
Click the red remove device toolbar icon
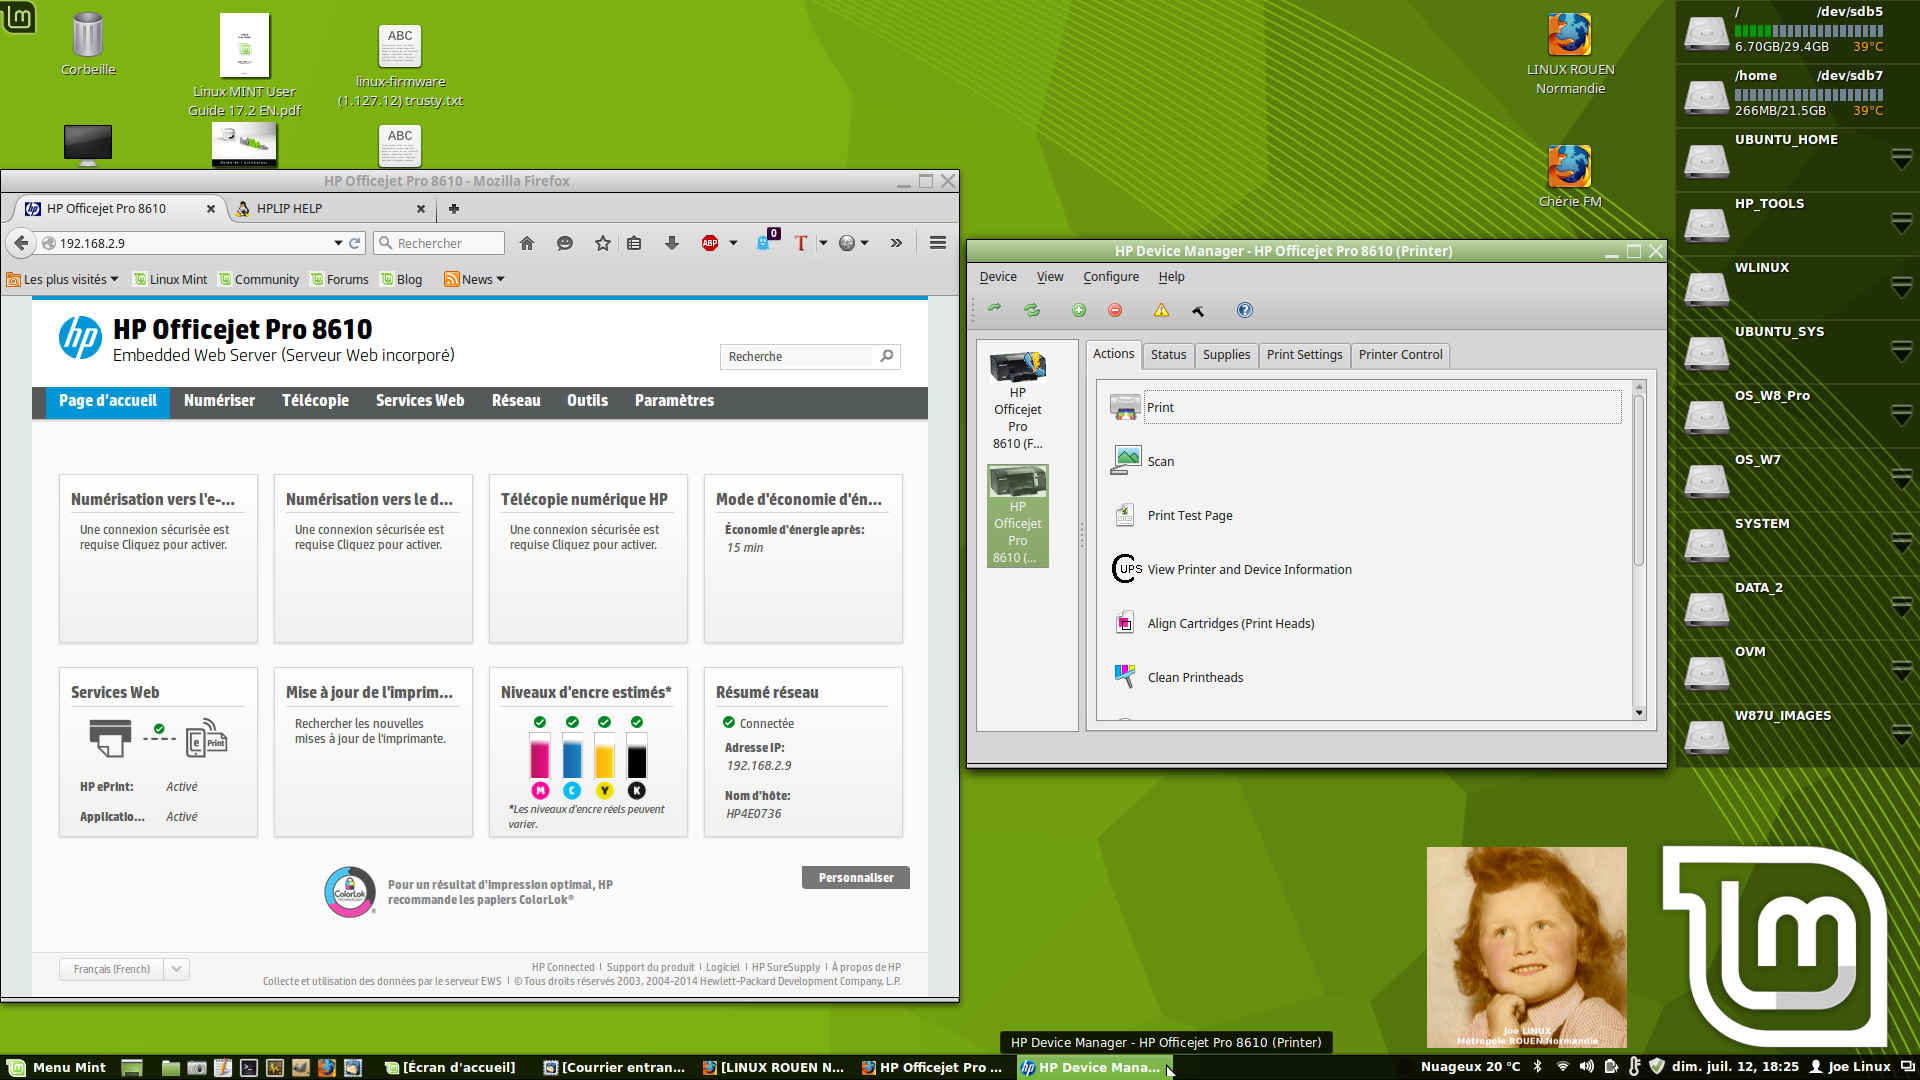1115,310
